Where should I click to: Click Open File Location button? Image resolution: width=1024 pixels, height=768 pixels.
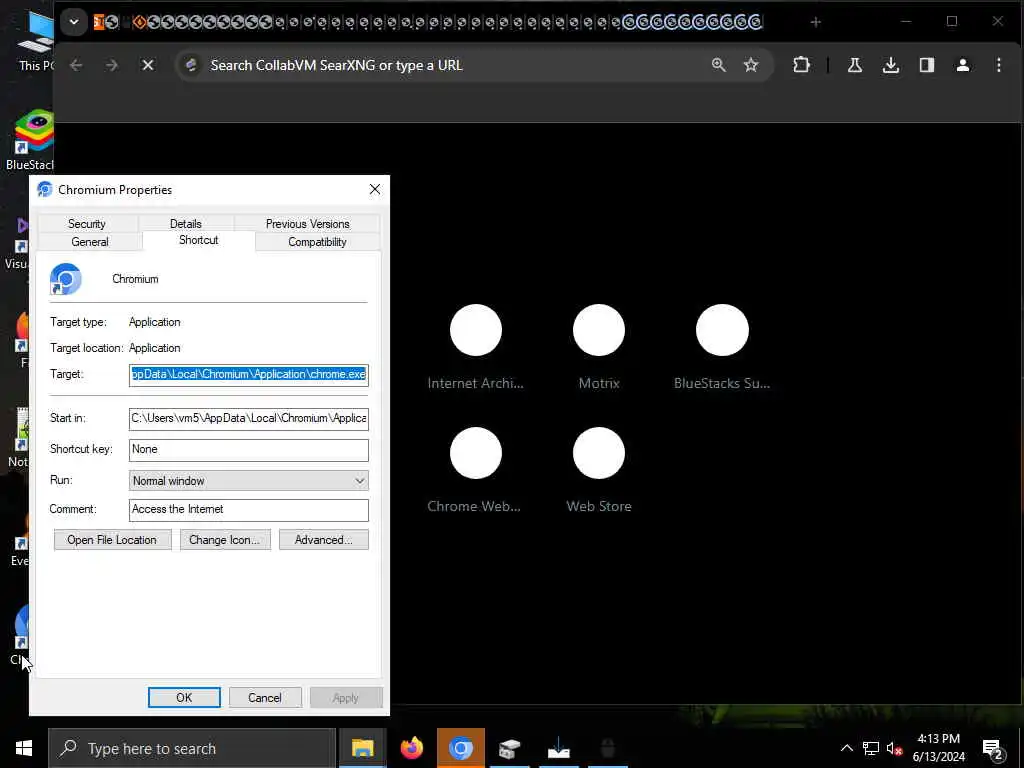[112, 540]
